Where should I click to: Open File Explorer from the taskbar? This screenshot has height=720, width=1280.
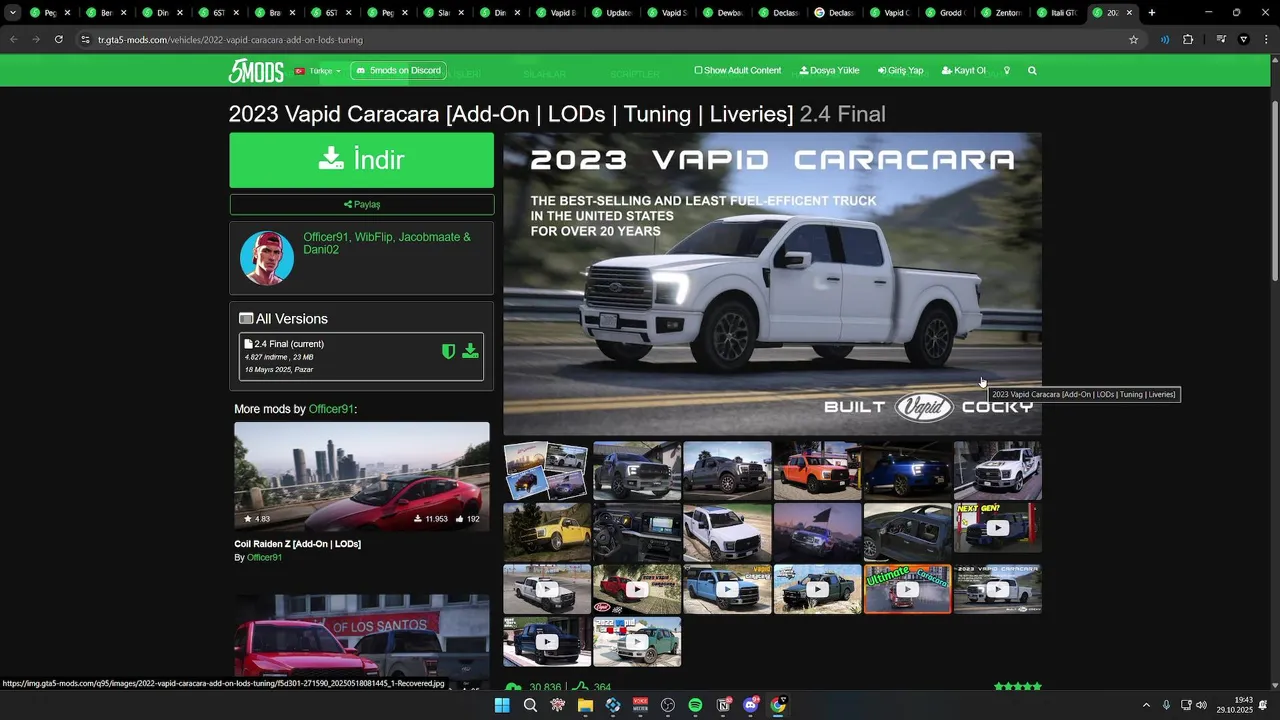click(585, 705)
